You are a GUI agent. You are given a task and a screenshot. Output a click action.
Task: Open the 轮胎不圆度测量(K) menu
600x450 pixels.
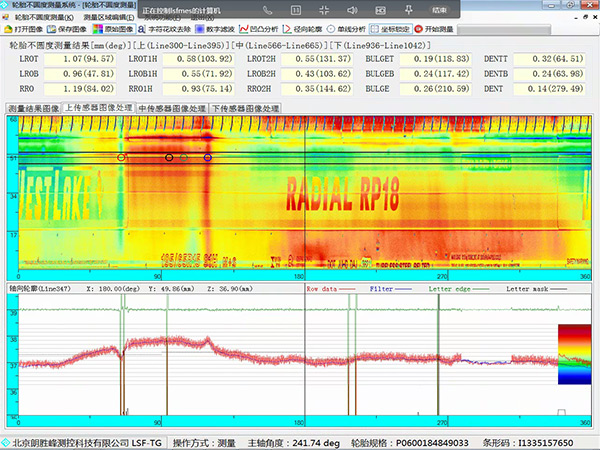(x=44, y=17)
